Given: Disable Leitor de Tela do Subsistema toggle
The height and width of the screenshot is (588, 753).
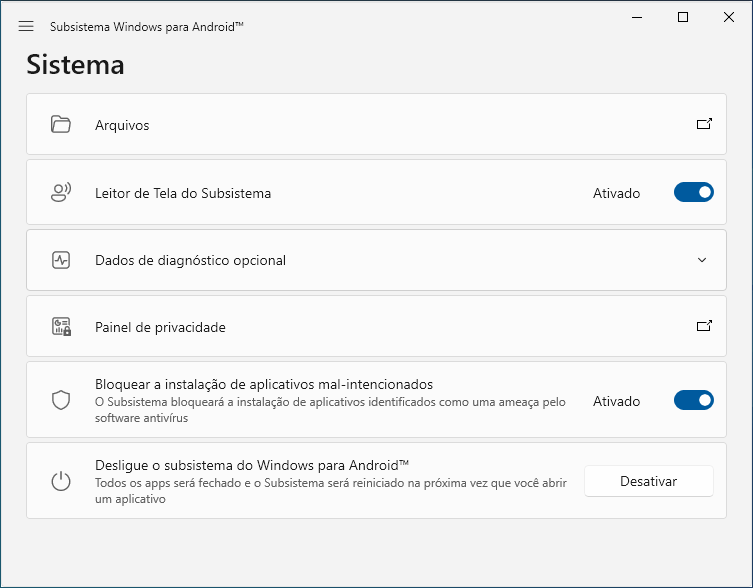Looking at the screenshot, I should pyautogui.click(x=693, y=192).
